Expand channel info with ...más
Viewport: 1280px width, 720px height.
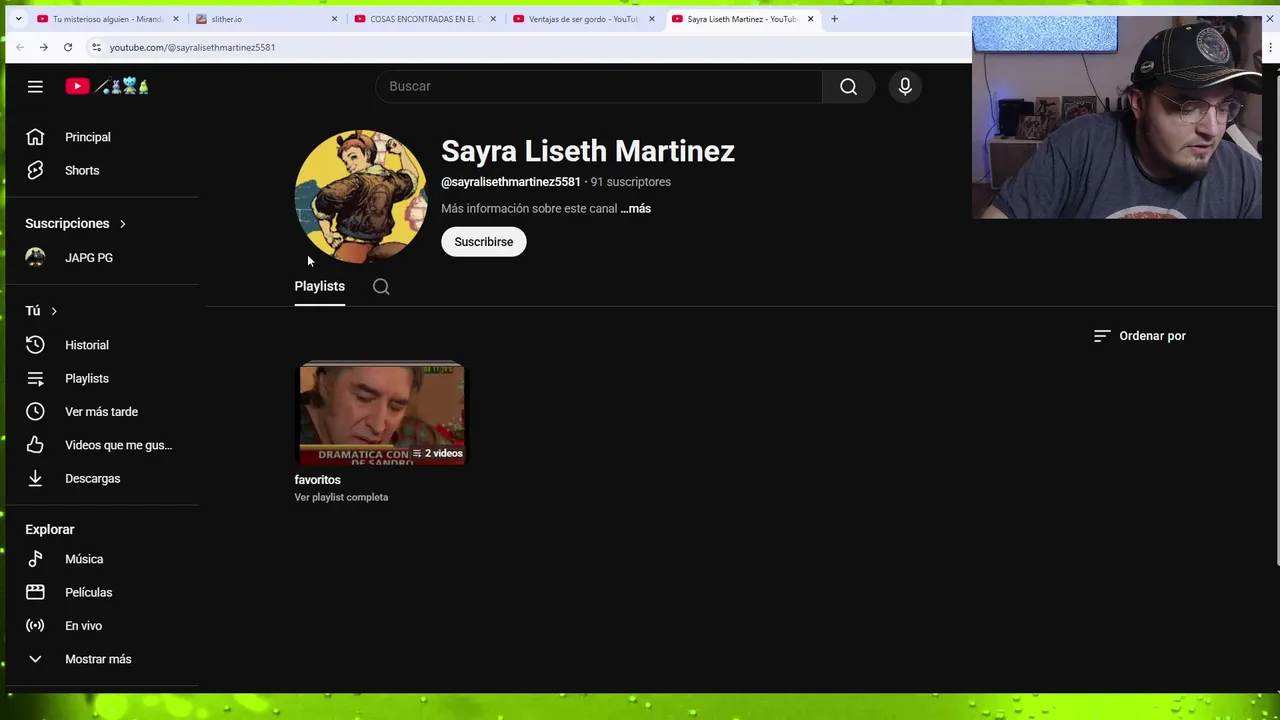click(635, 209)
